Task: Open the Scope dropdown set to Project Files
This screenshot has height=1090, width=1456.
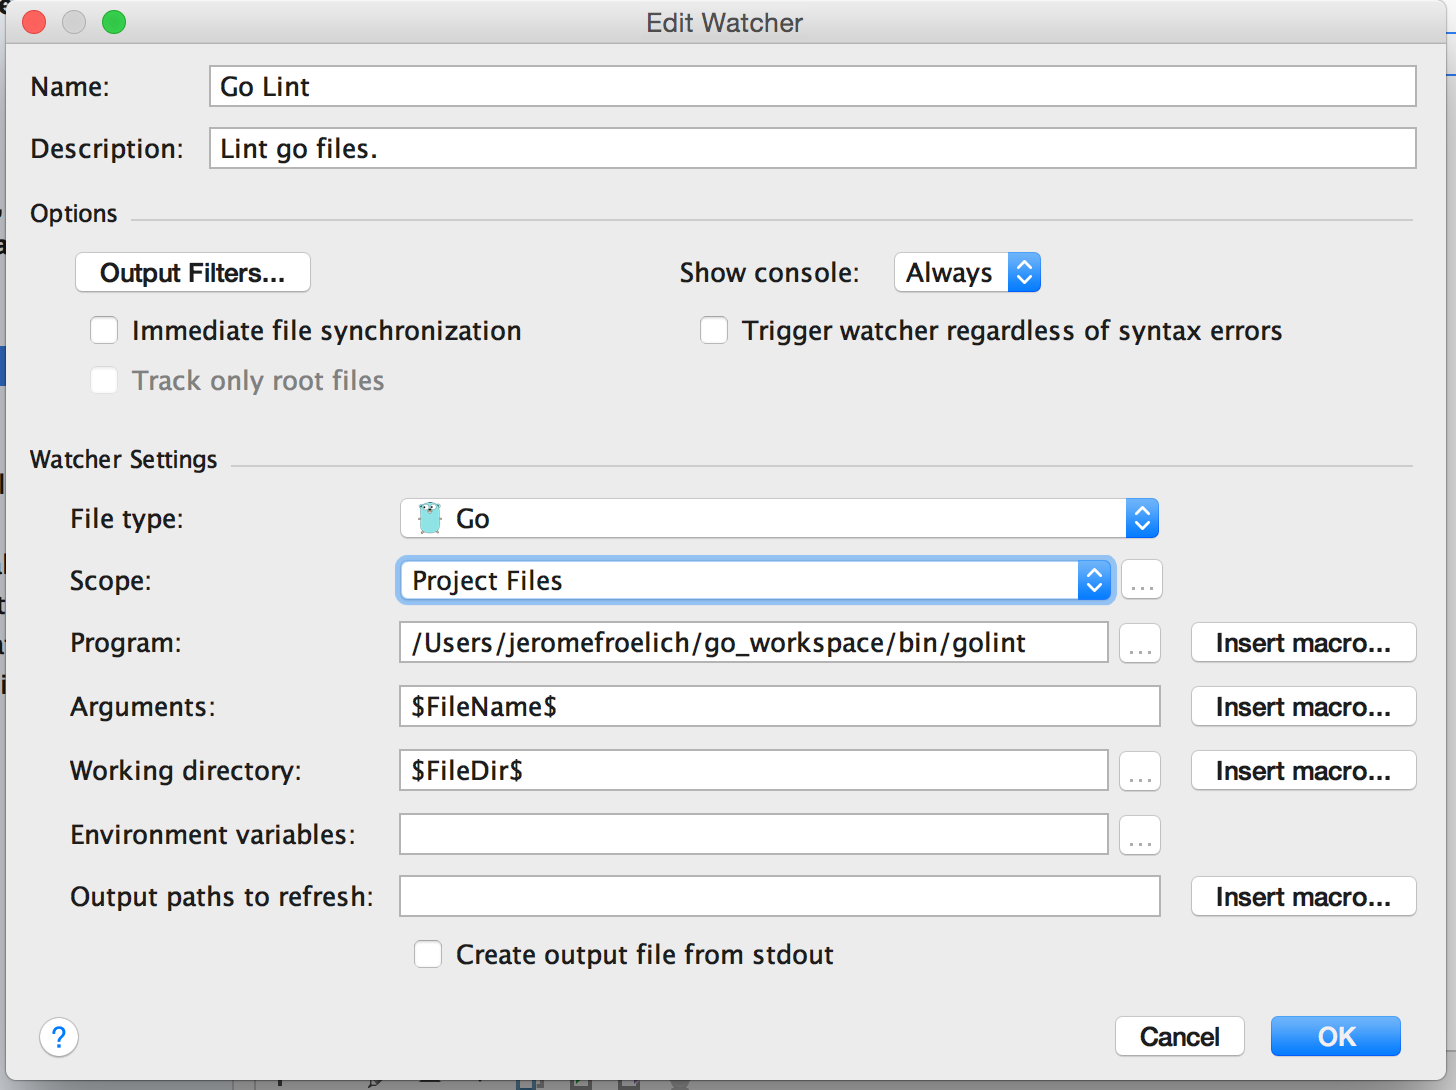Action: (755, 581)
